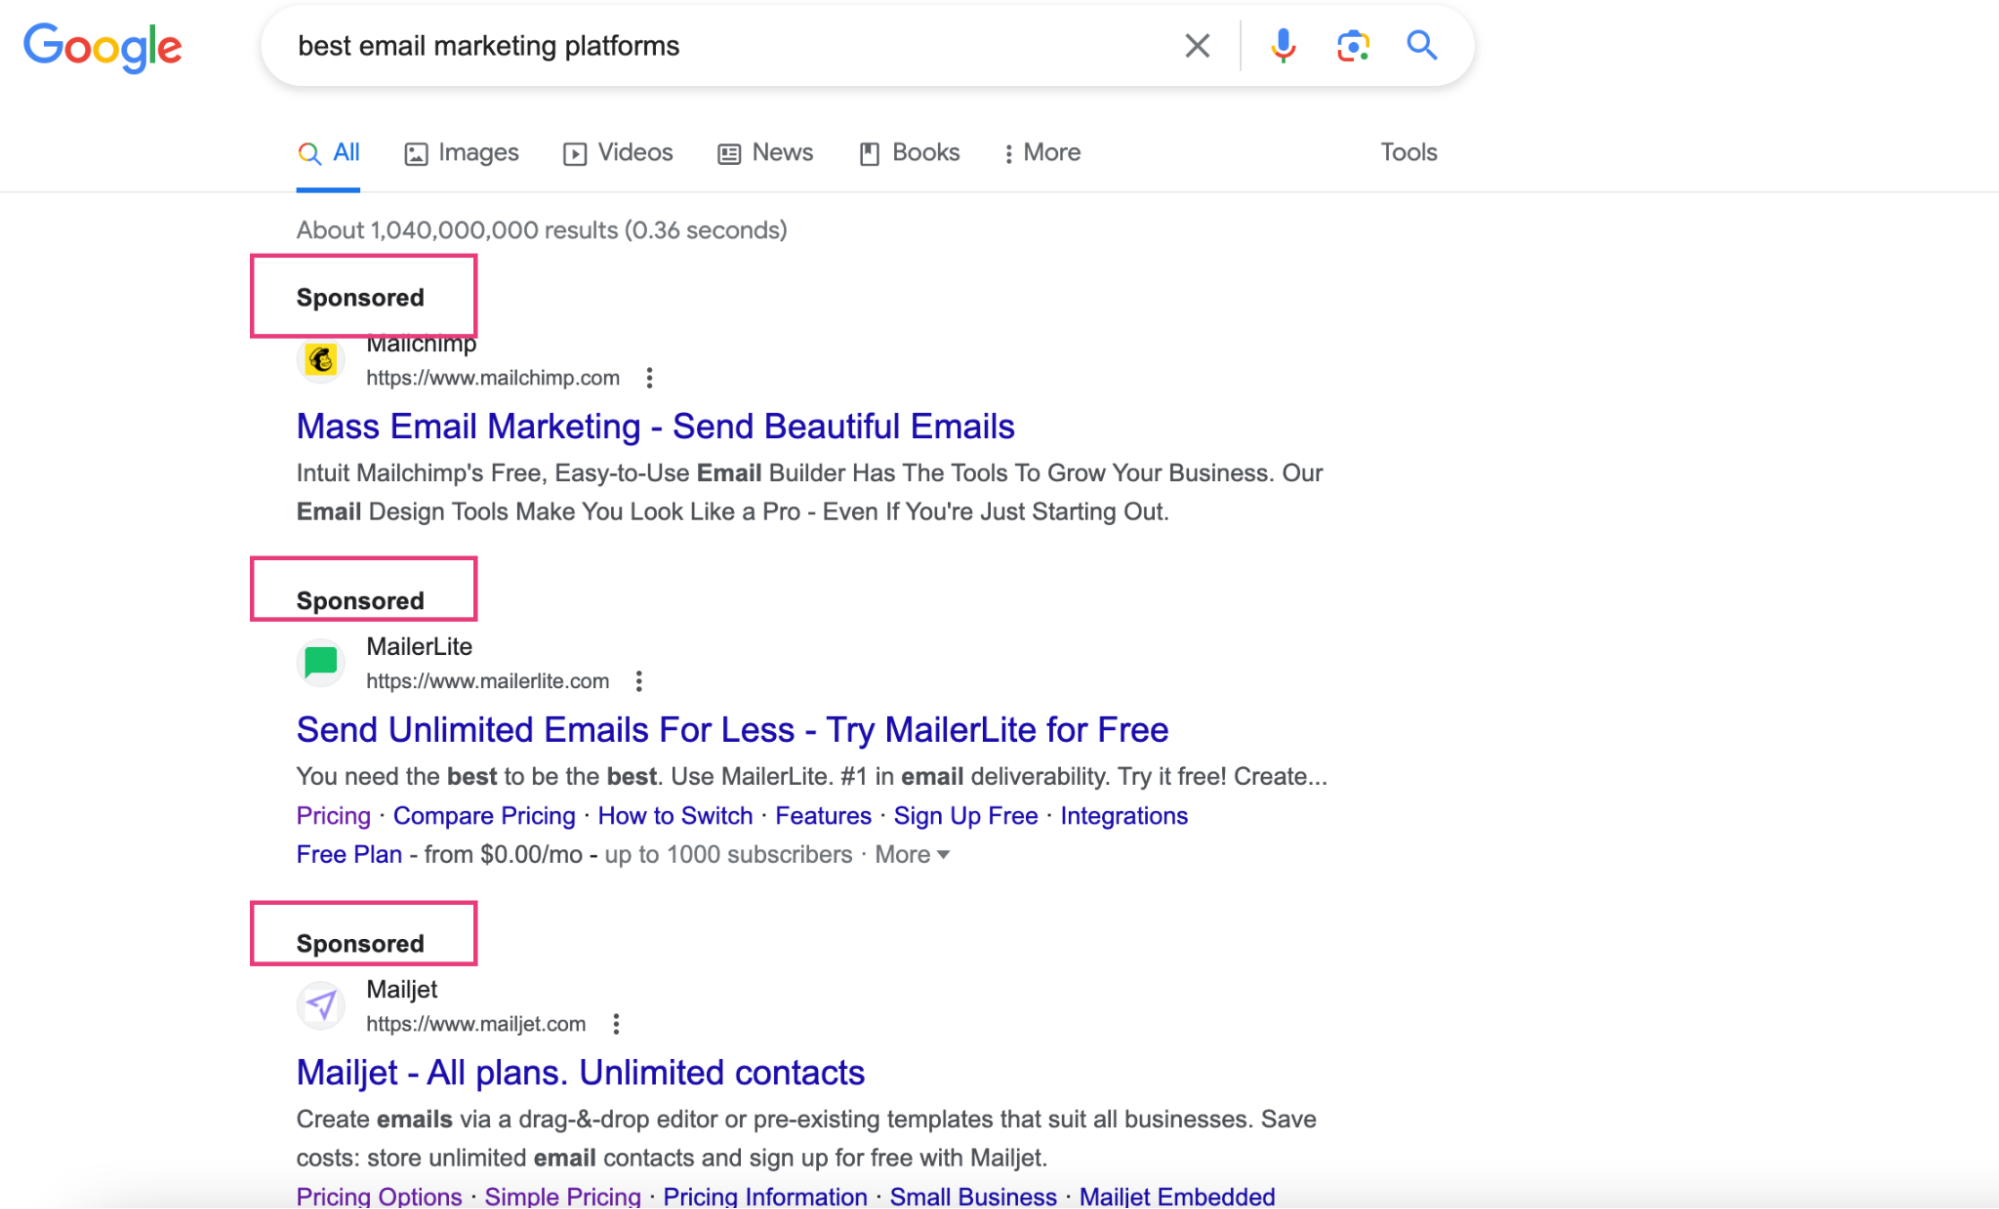
Task: Open the three-dot menu next to mailjet.com
Action: pyautogui.click(x=616, y=1024)
